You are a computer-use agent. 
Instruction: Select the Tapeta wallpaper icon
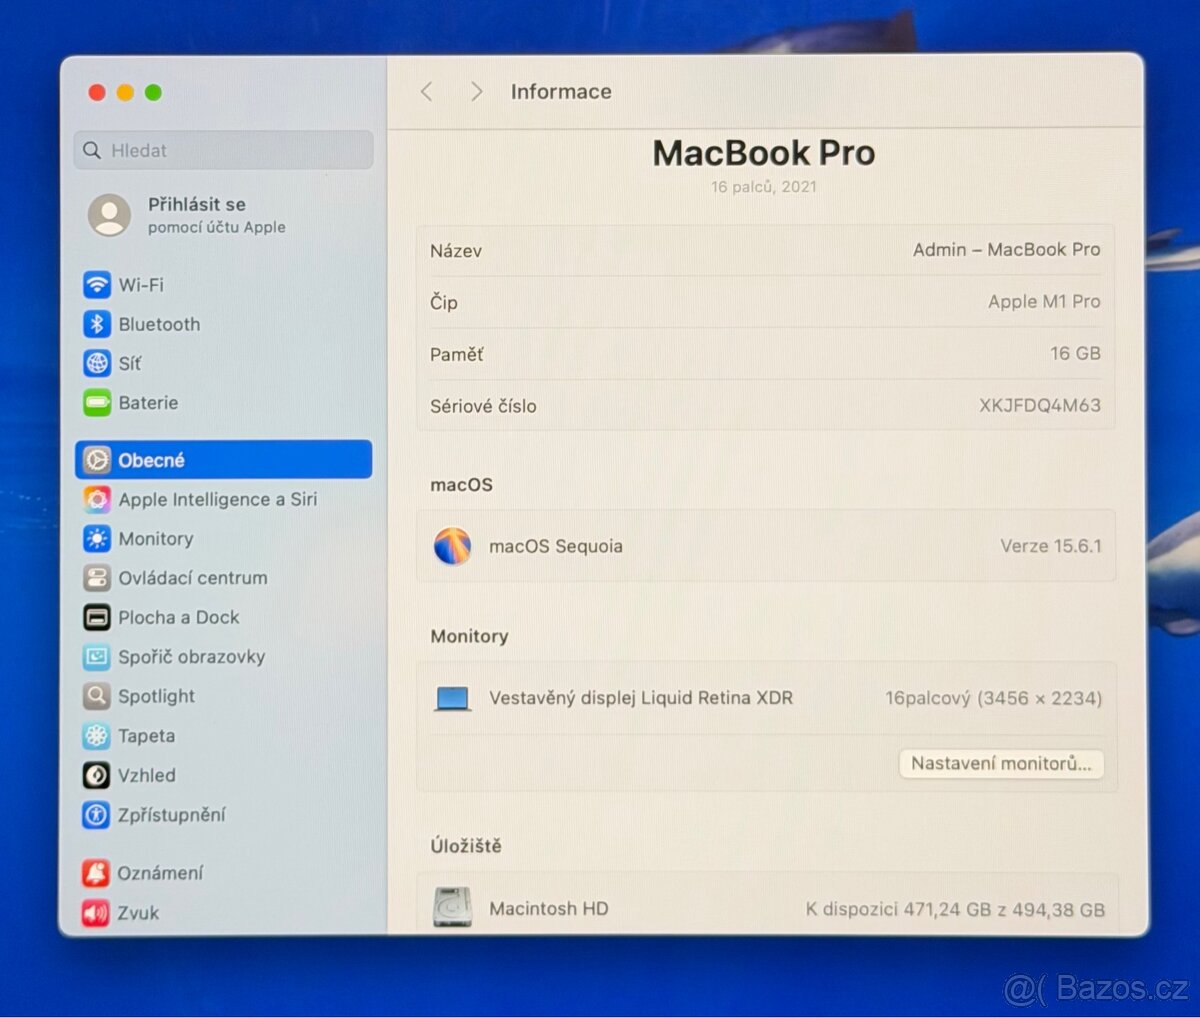[96, 736]
